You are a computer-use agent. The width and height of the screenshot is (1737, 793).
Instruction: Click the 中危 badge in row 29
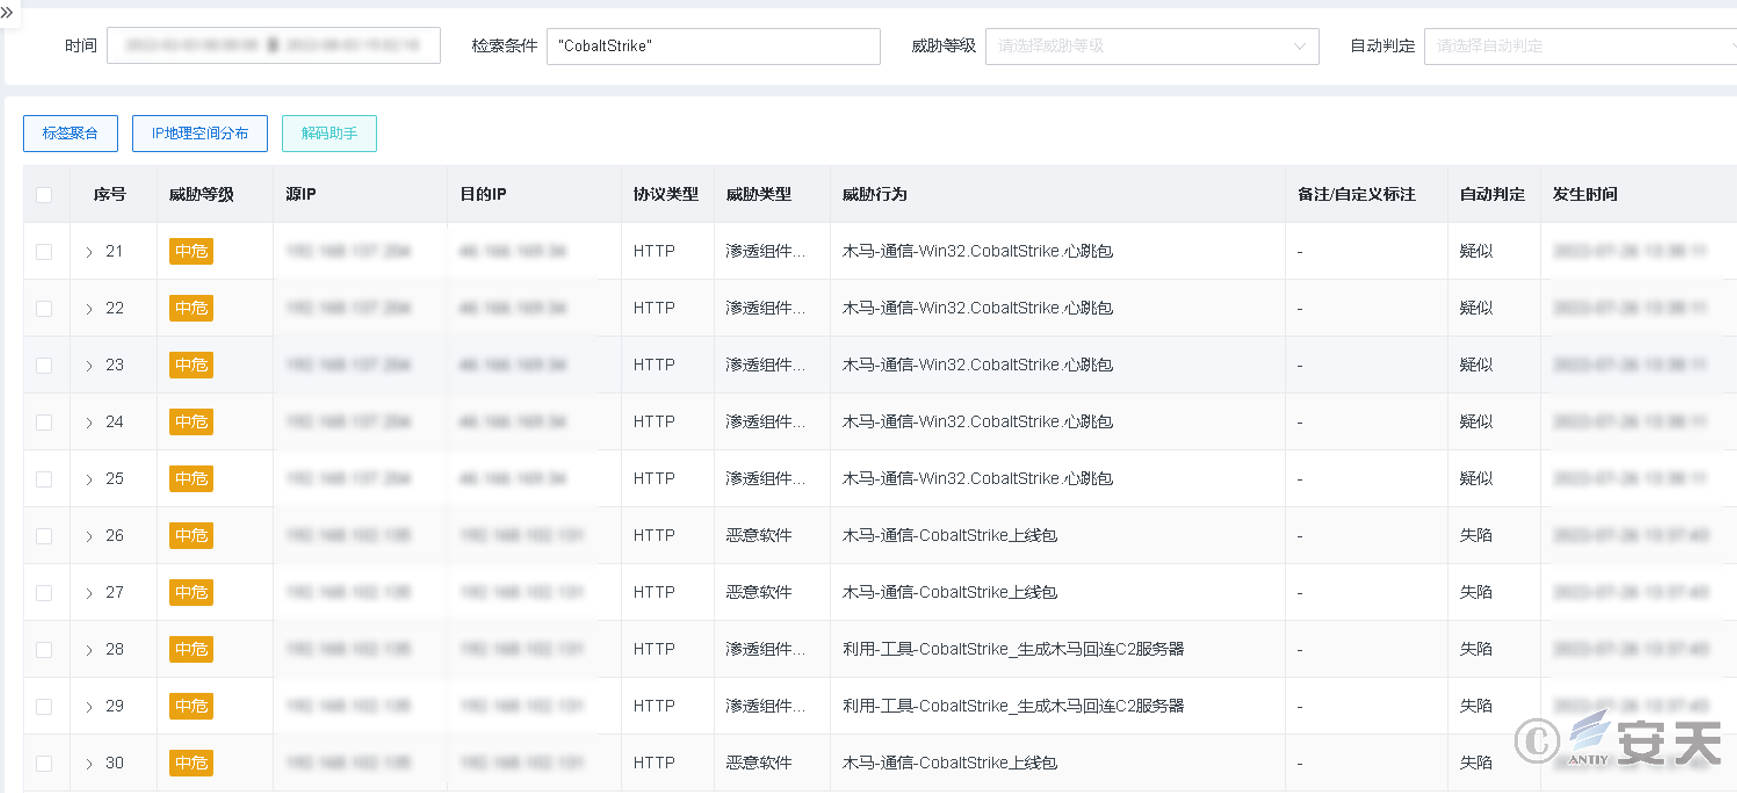pyautogui.click(x=191, y=707)
